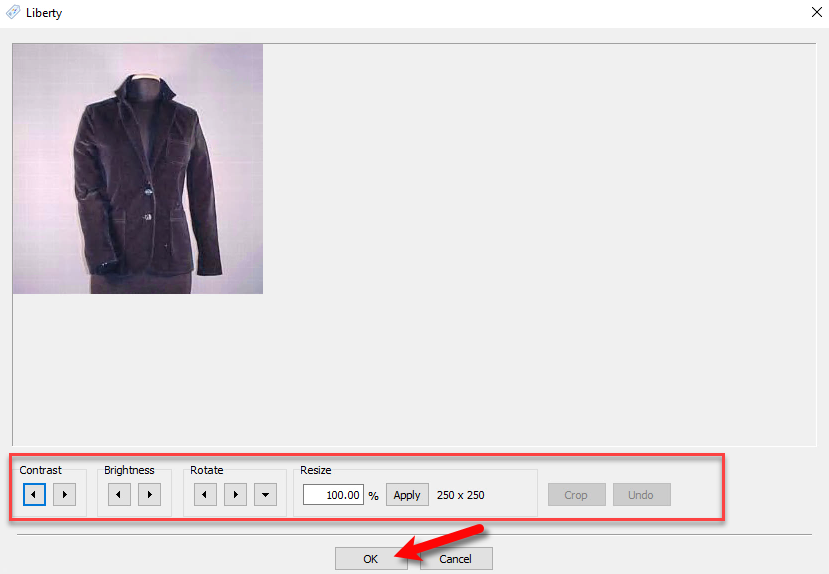The height and width of the screenshot is (574, 829).
Task: Rotate image left
Action: pos(205,495)
